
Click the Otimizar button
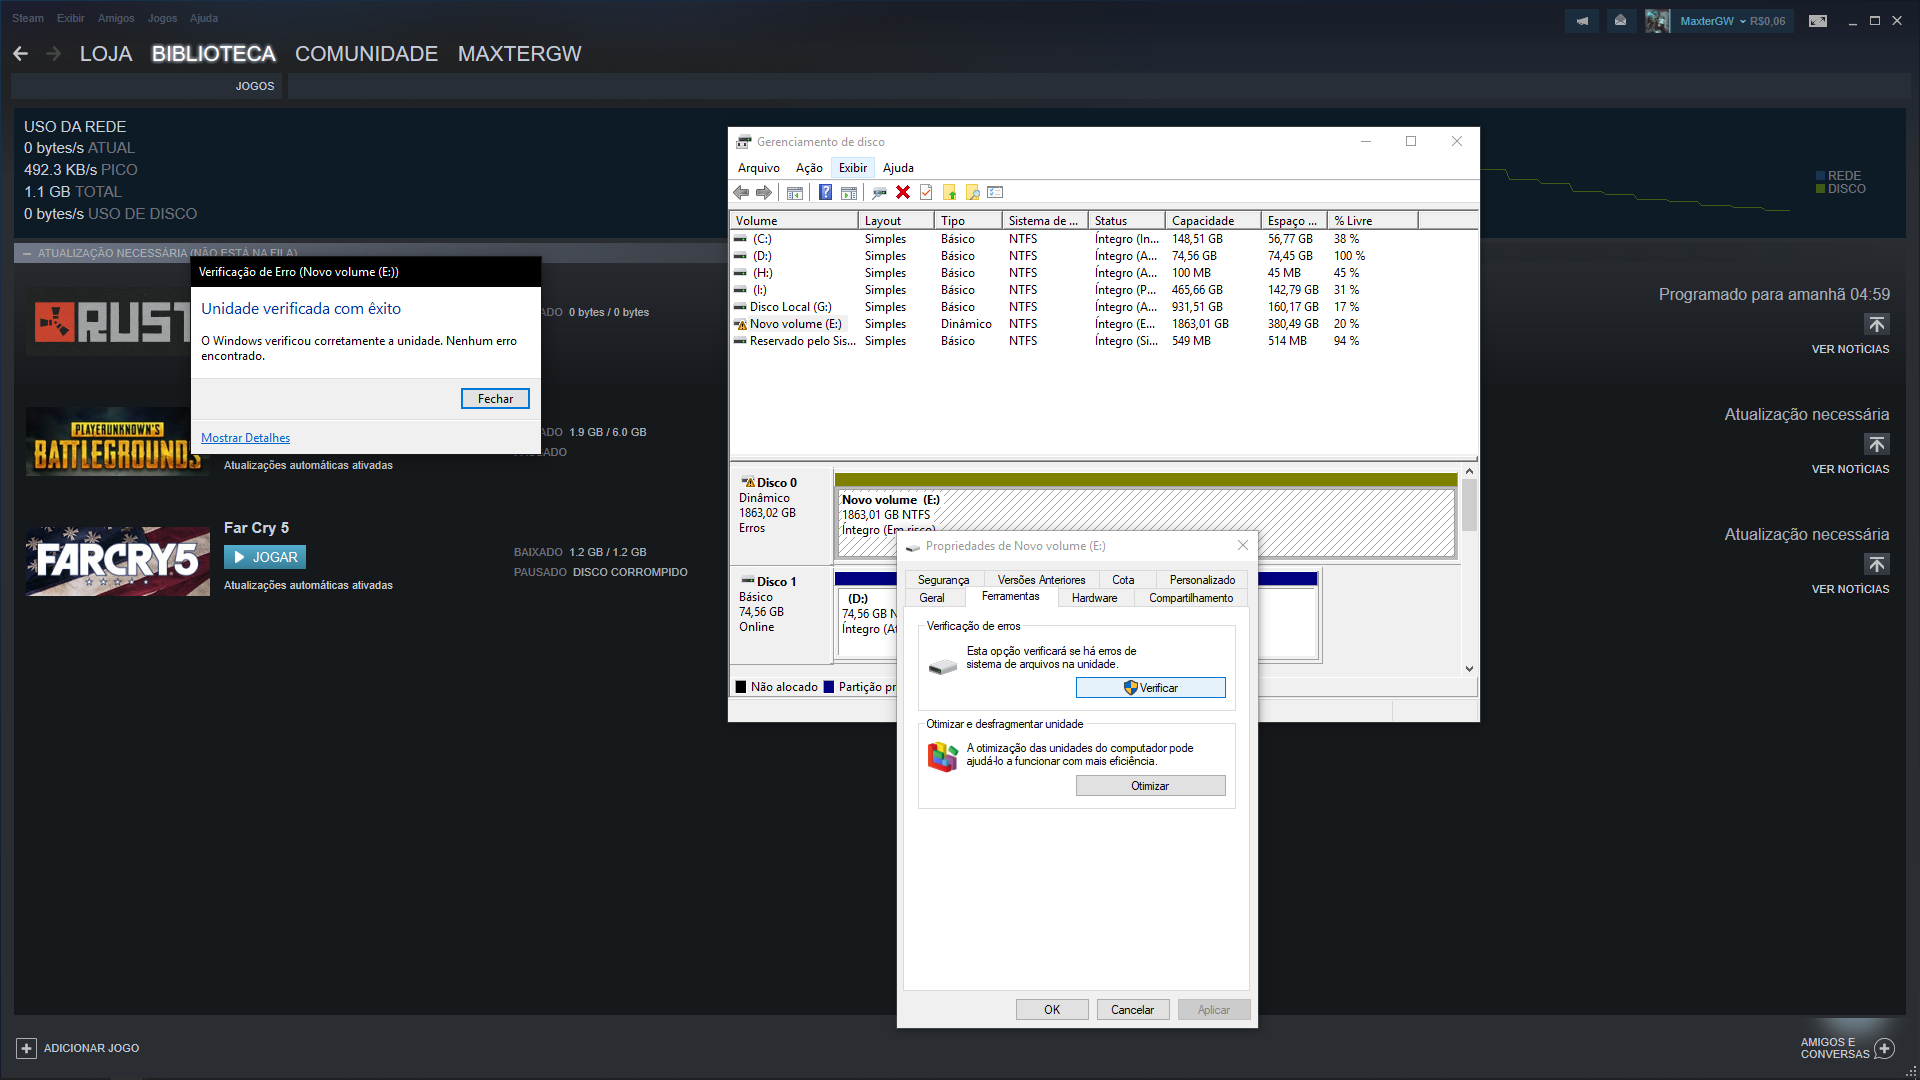(x=1150, y=786)
